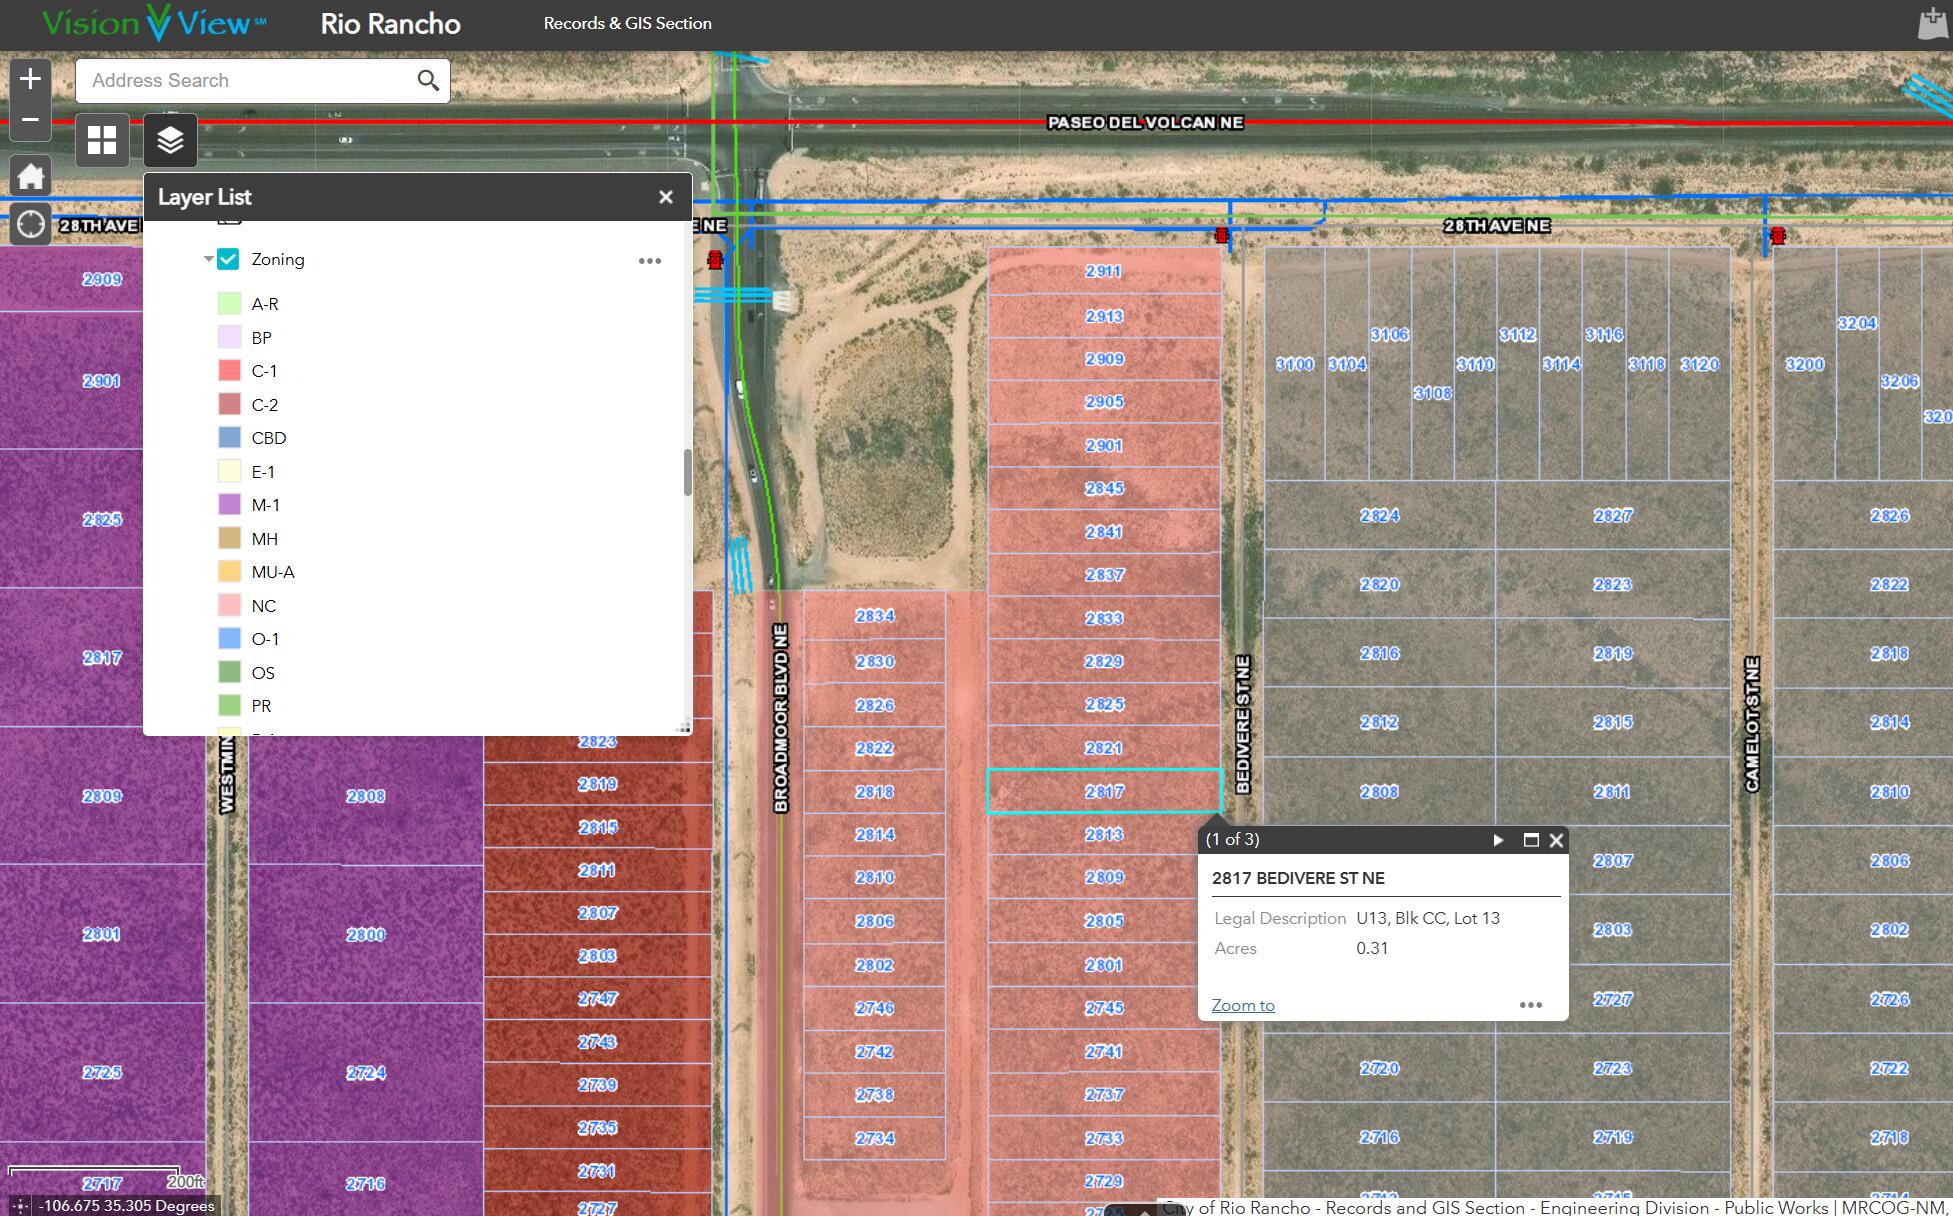Click the MU-A legend swatch
Screen dimensions: 1953x1216
(x=229, y=572)
